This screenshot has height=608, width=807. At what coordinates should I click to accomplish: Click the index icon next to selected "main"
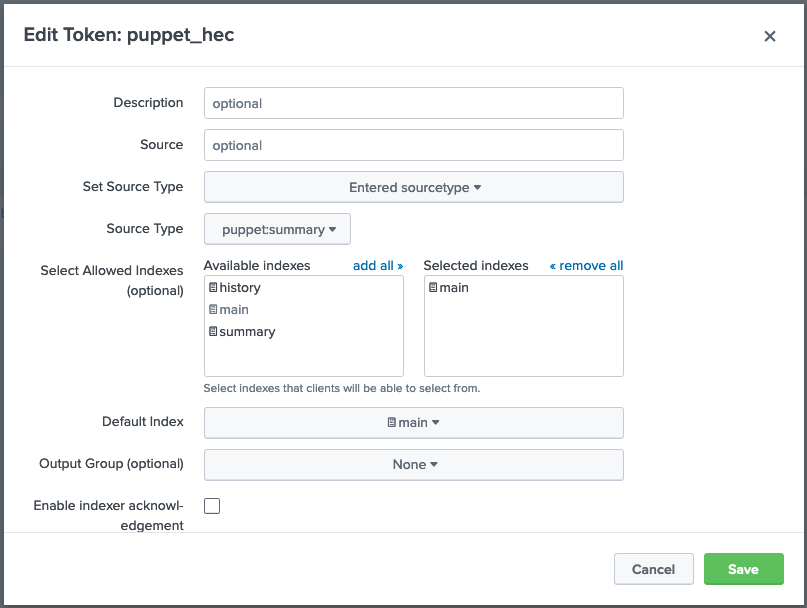coord(433,287)
